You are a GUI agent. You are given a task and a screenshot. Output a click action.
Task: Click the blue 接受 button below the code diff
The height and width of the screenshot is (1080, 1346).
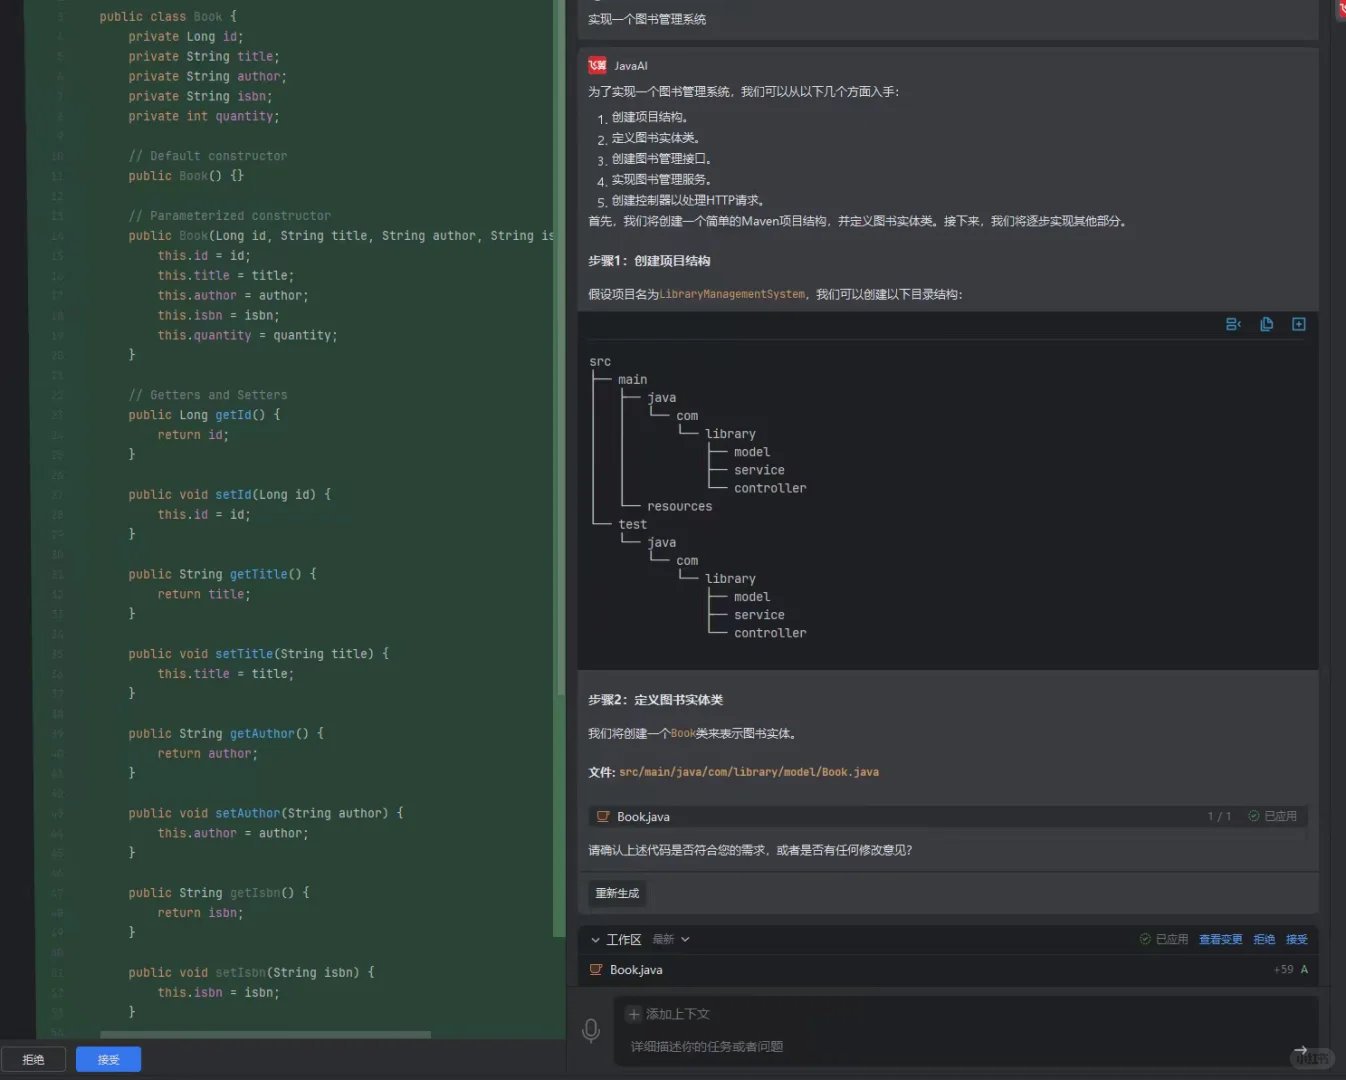coord(108,1059)
